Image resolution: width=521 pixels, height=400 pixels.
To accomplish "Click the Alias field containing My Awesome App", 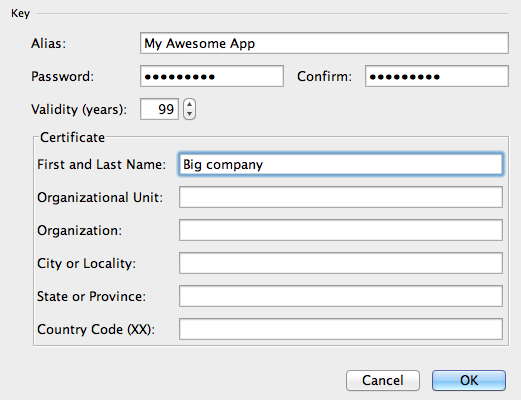I will coord(324,43).
